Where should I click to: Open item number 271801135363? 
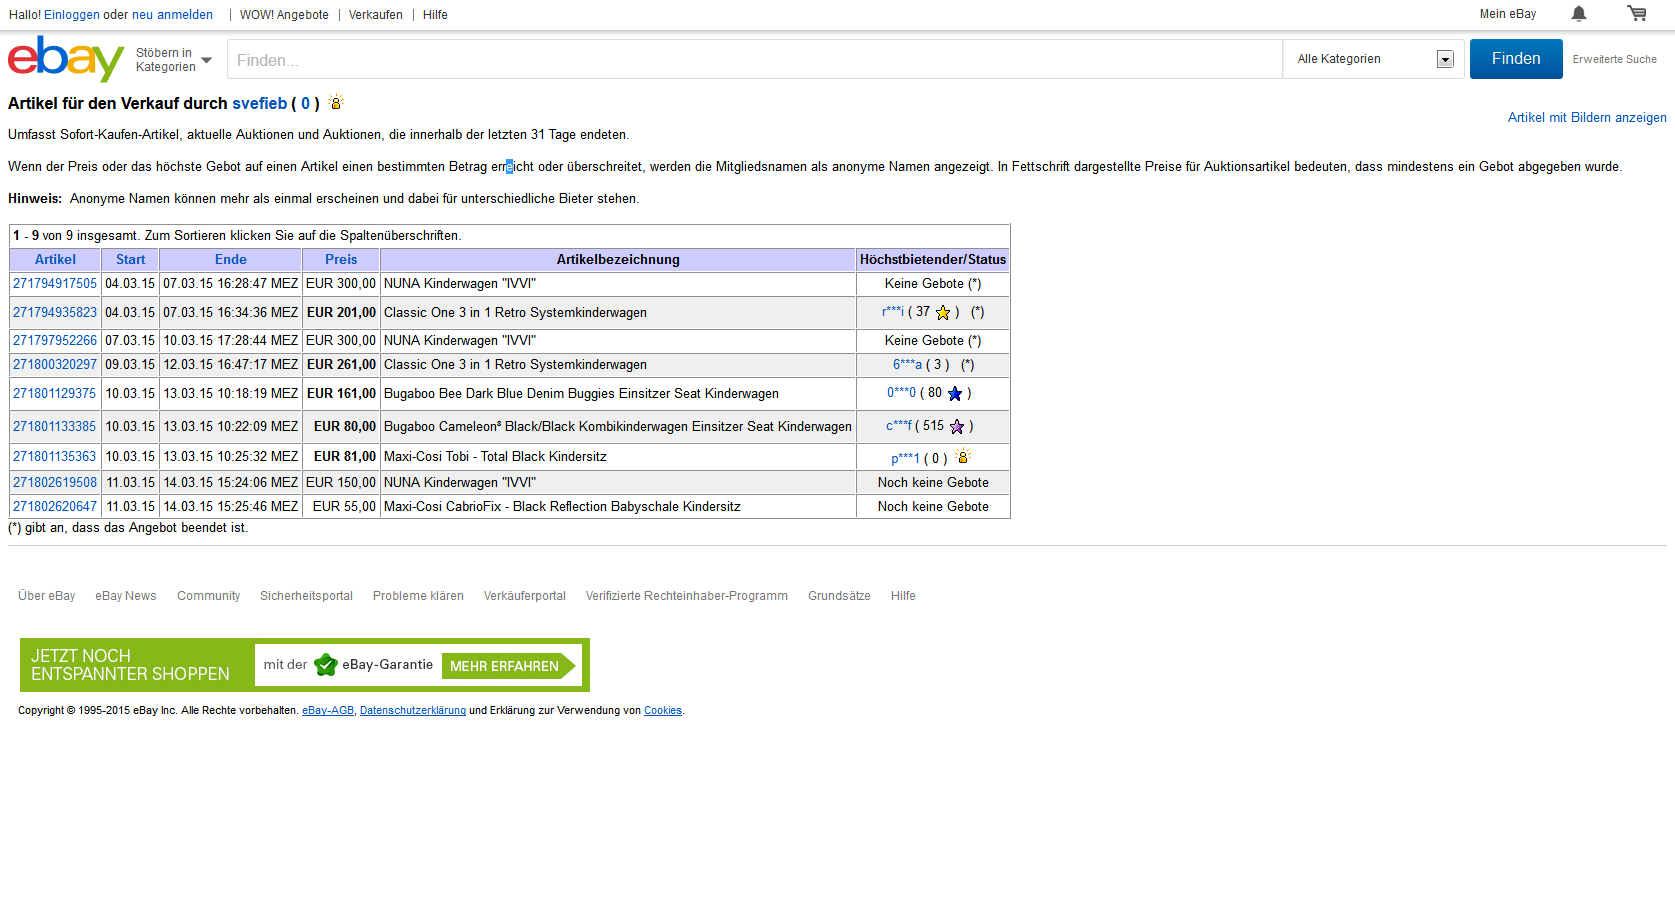[55, 457]
